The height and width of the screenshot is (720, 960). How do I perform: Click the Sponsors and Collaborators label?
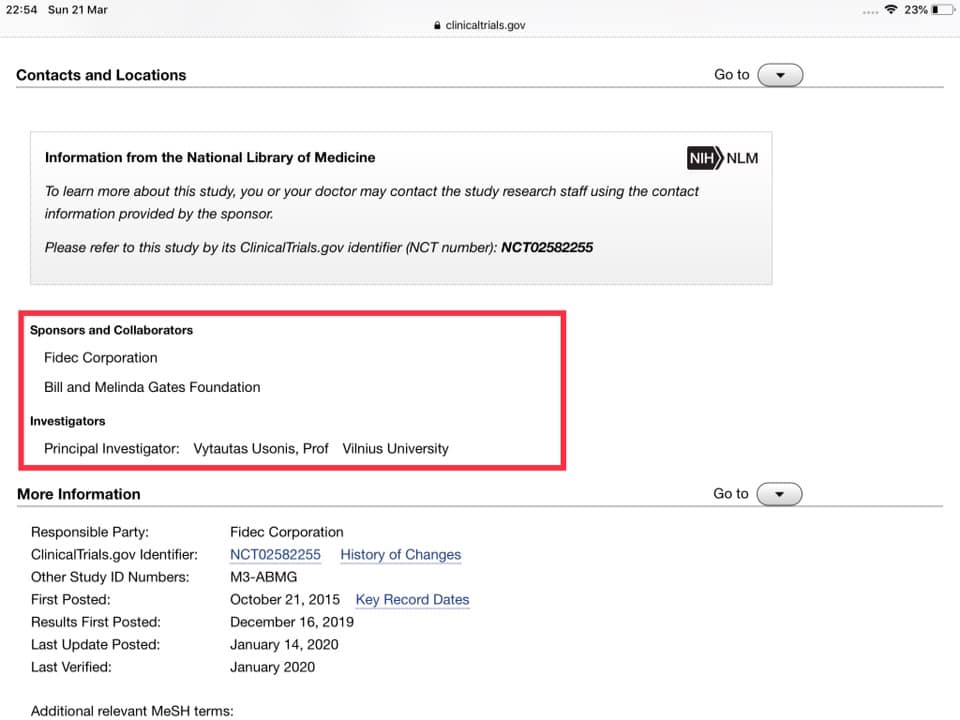click(111, 330)
